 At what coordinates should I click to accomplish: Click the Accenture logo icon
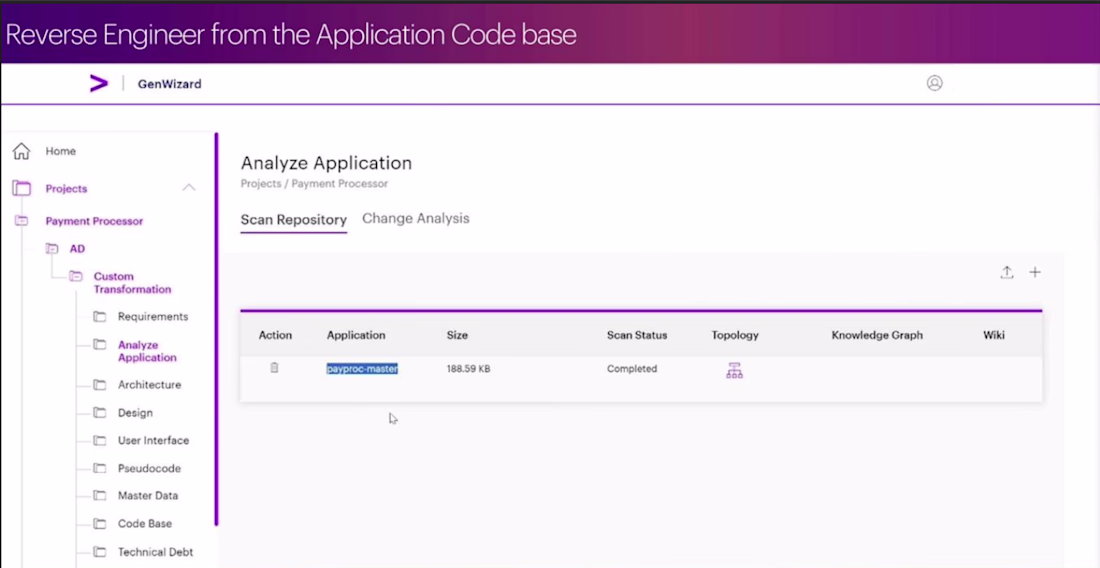point(99,83)
